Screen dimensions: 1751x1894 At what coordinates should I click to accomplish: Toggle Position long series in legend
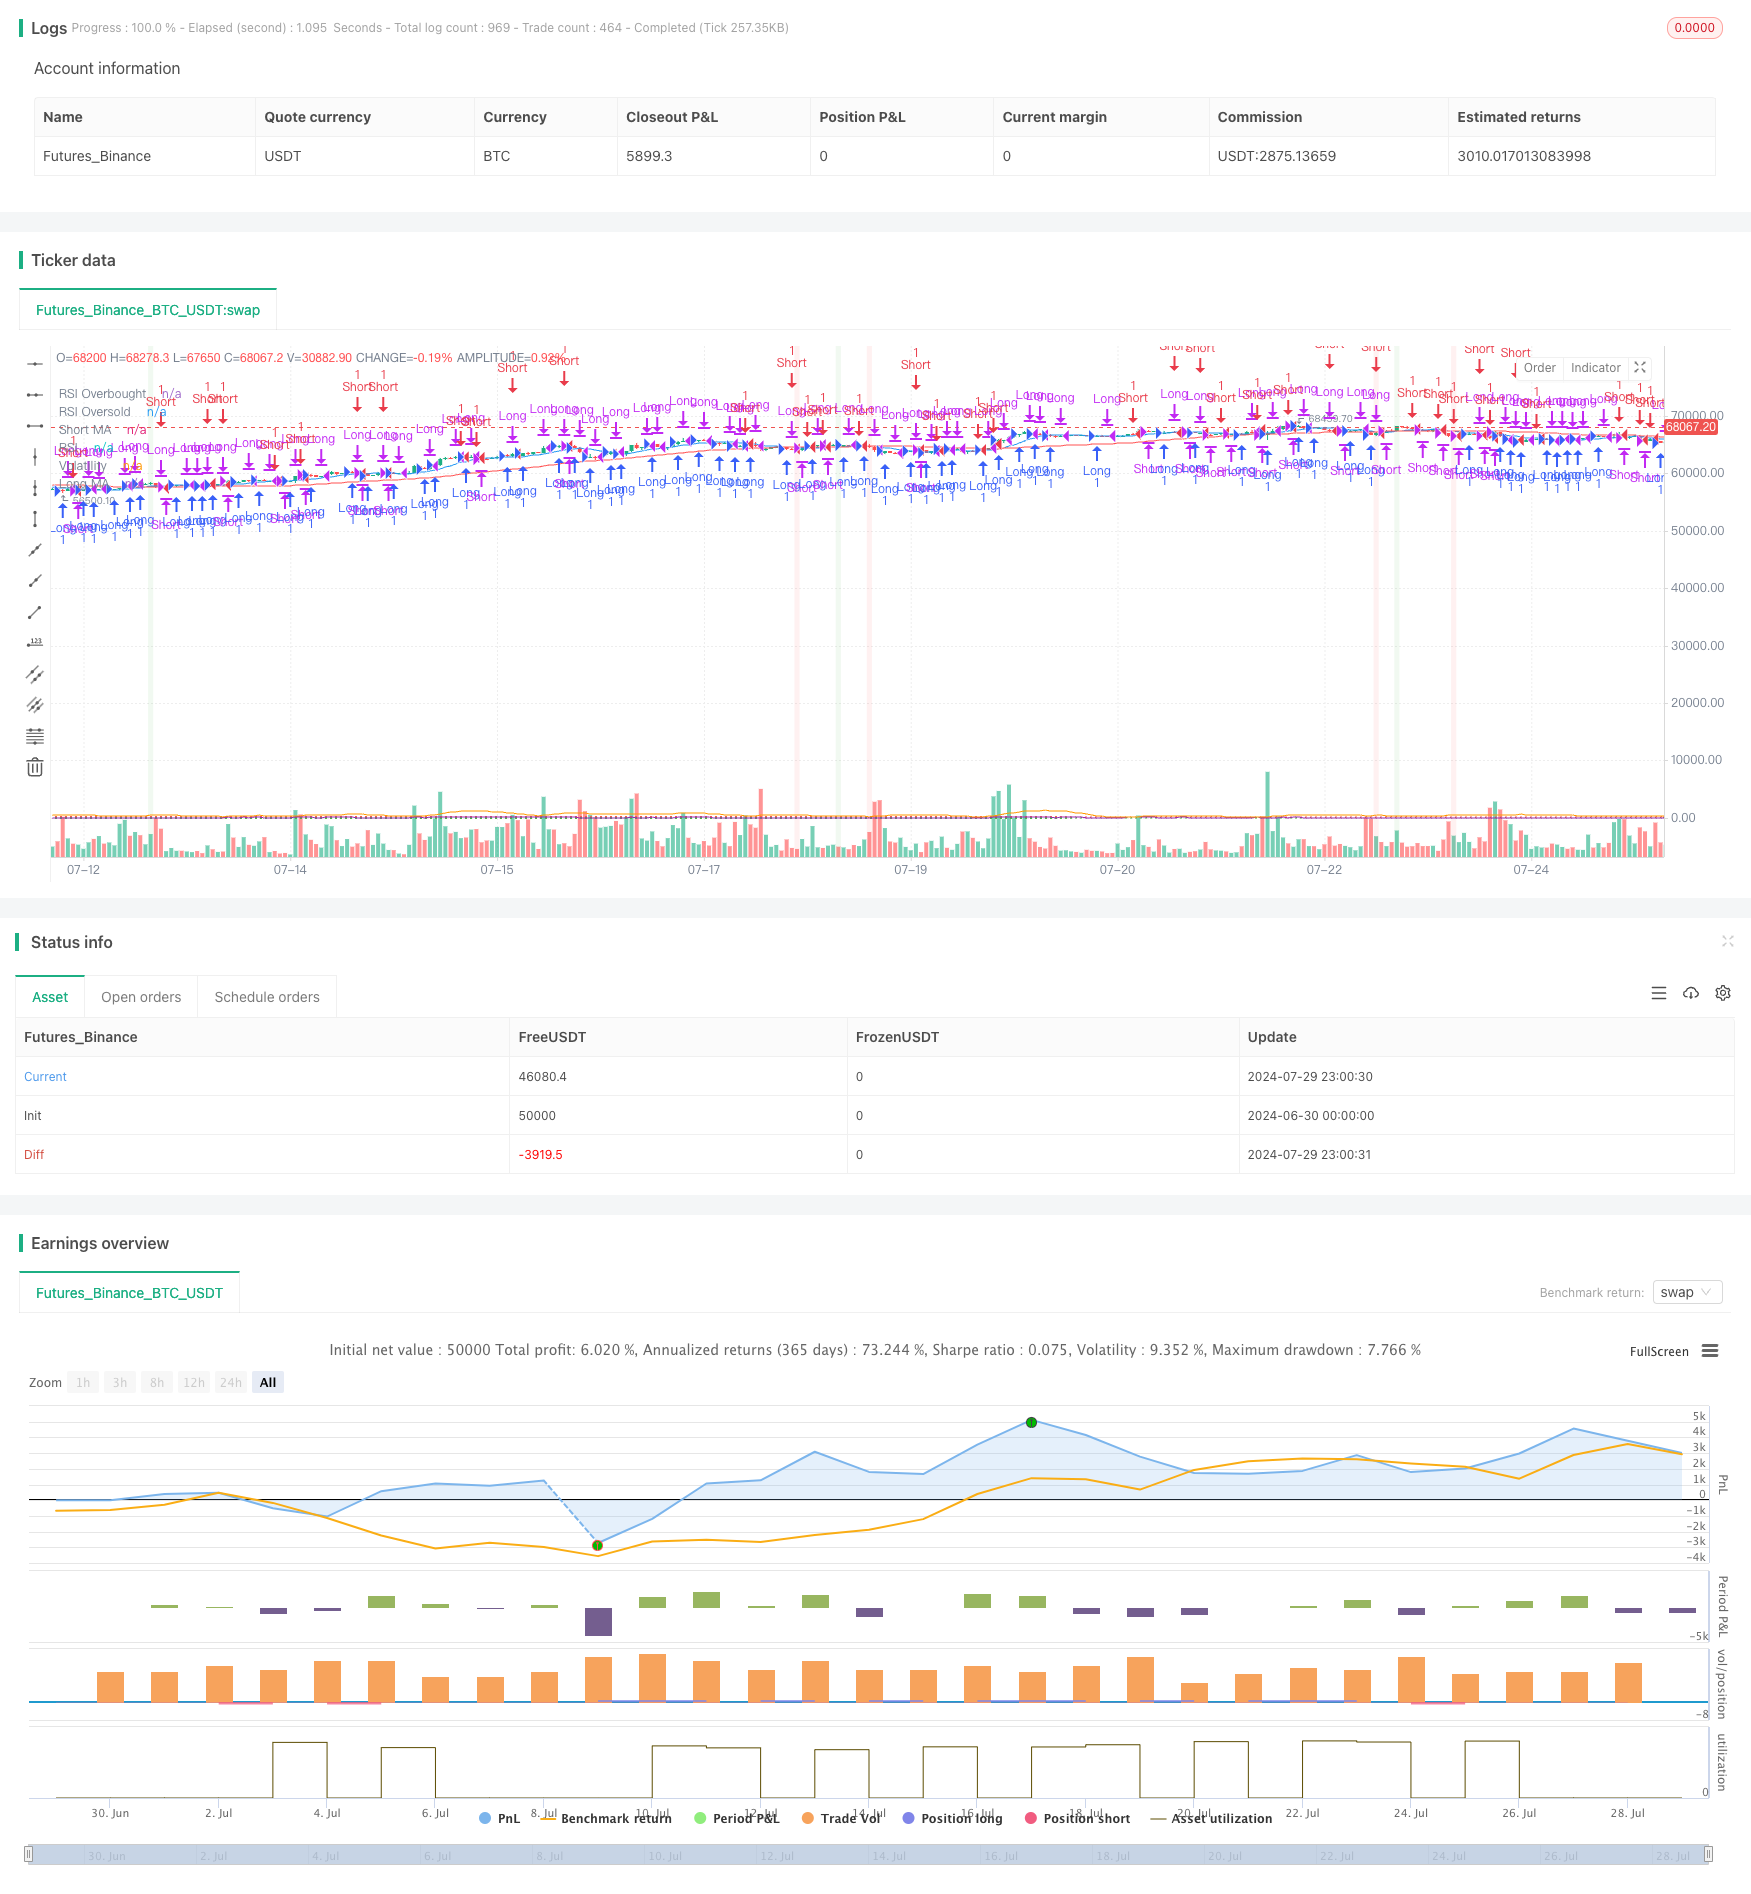pyautogui.click(x=952, y=1818)
